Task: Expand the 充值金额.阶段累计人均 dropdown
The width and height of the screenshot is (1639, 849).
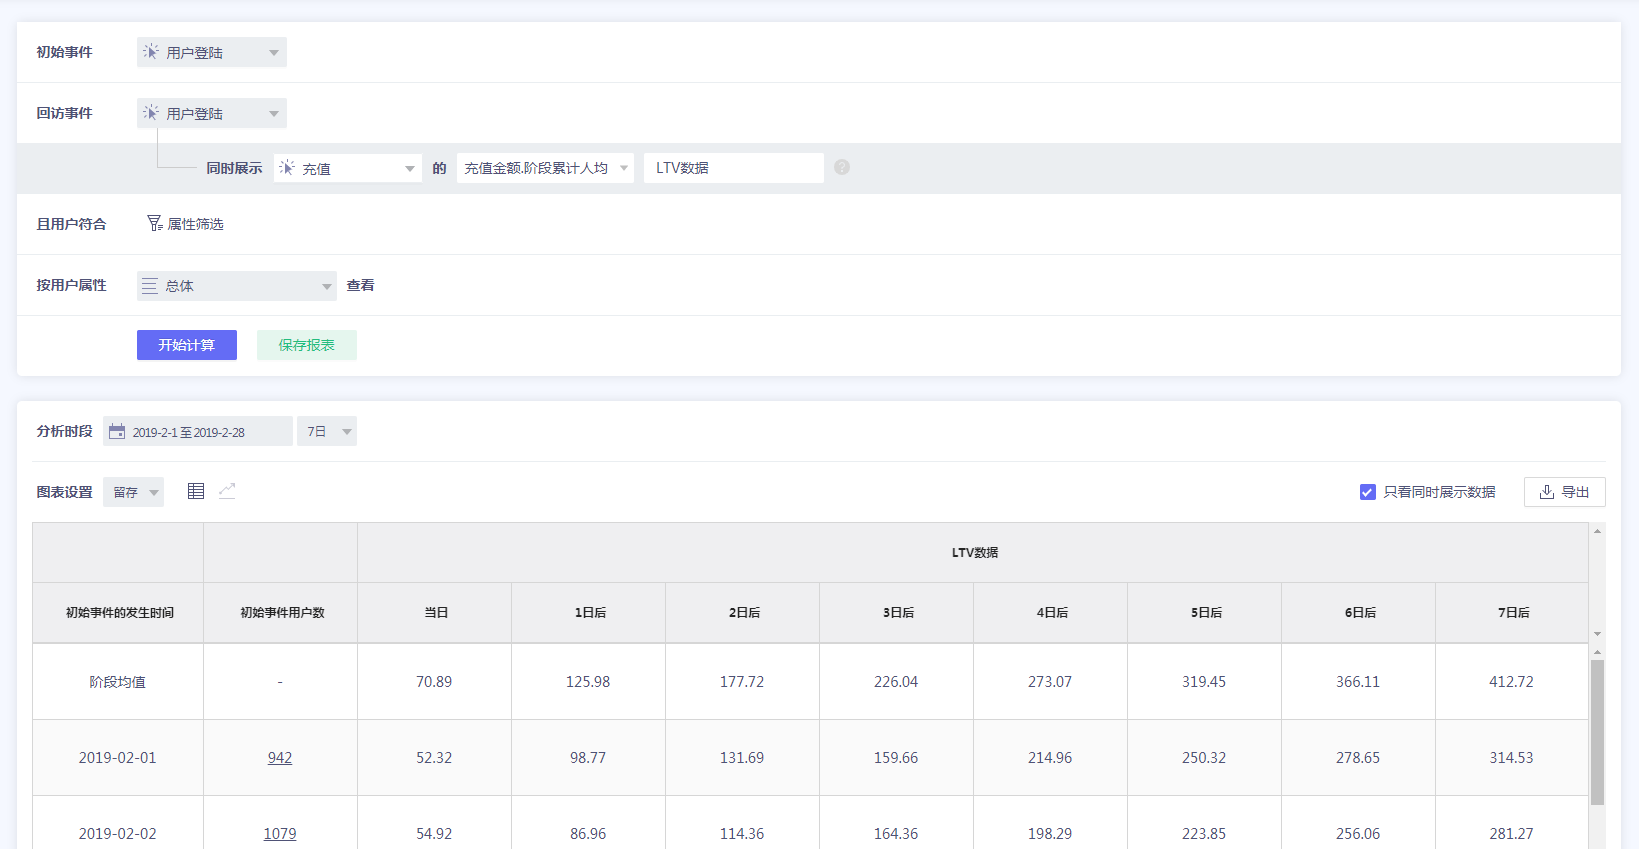Action: tap(545, 168)
